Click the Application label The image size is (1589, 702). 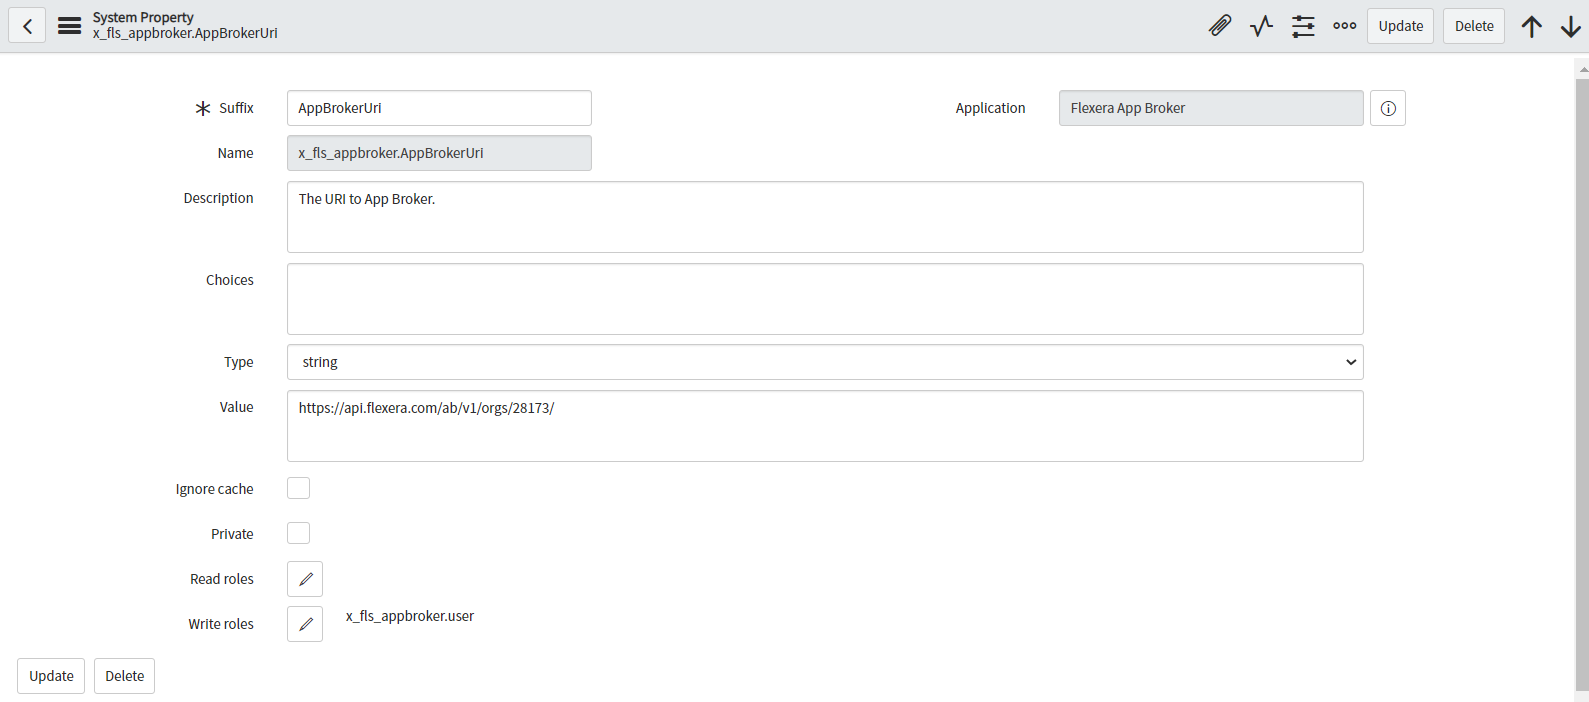click(990, 108)
